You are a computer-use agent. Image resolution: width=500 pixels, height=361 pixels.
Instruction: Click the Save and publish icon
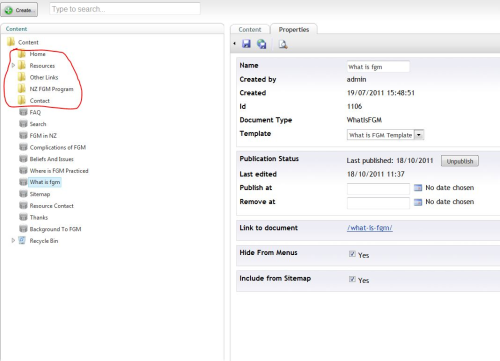click(x=262, y=44)
